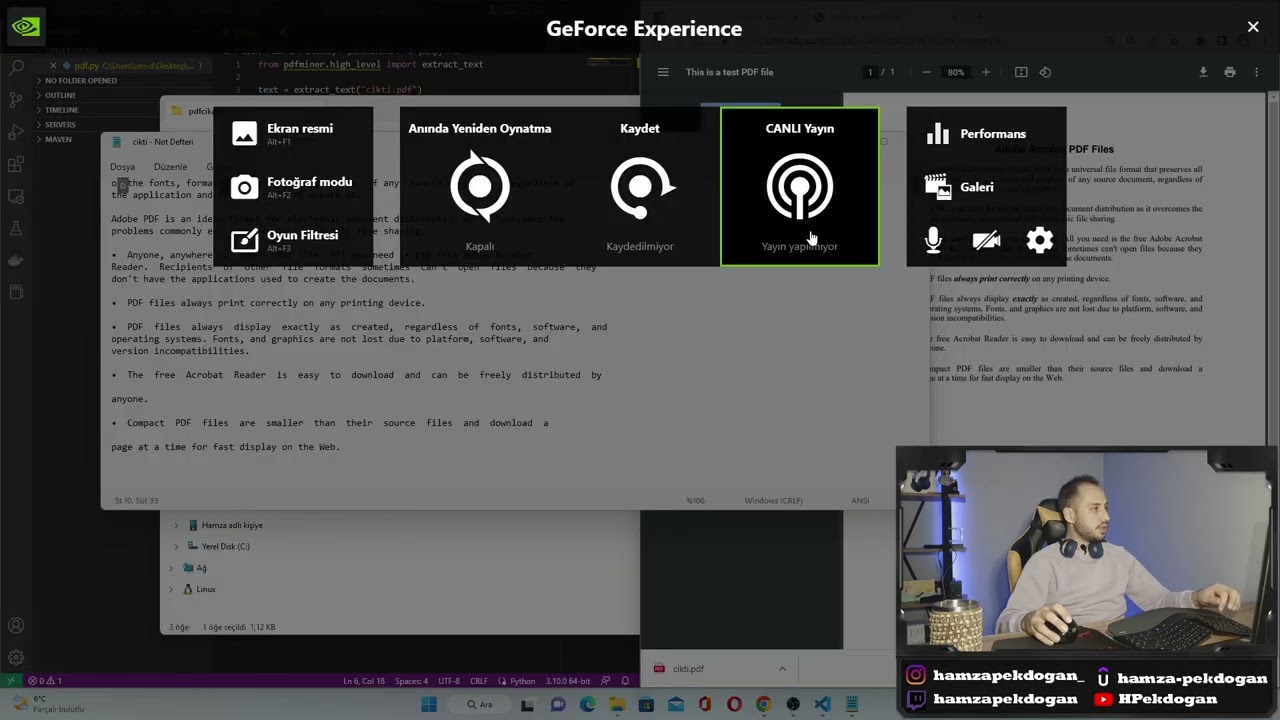Change indentation via Spaces: 4
The height and width of the screenshot is (720, 1280).
click(411, 681)
